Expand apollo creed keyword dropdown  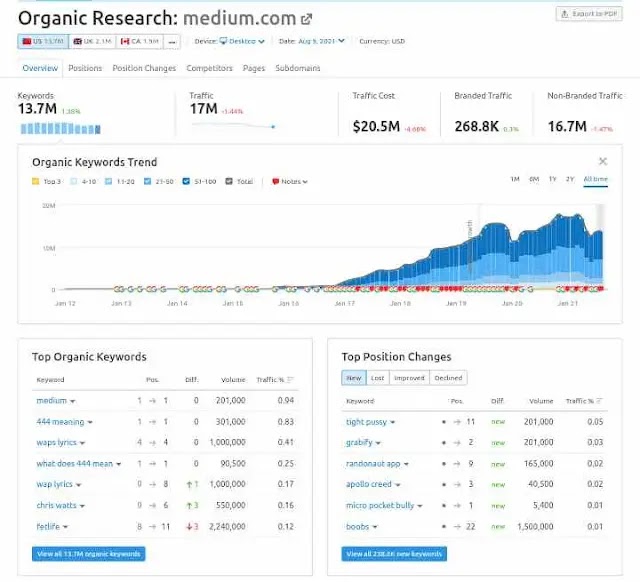click(x=398, y=485)
